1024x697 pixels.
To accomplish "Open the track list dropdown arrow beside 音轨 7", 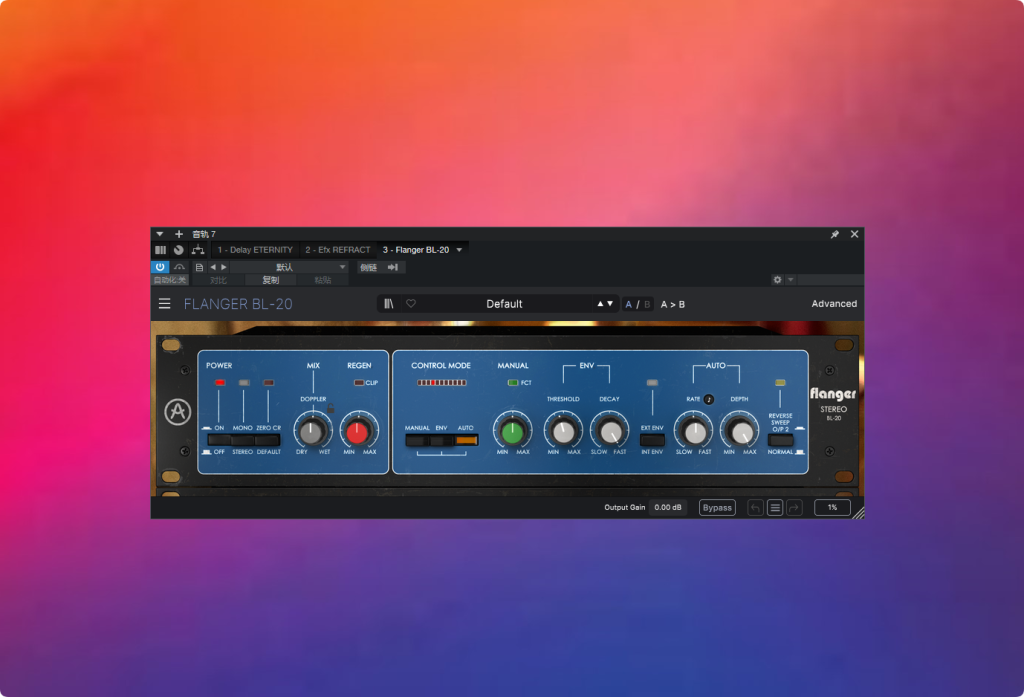I will (160, 234).
